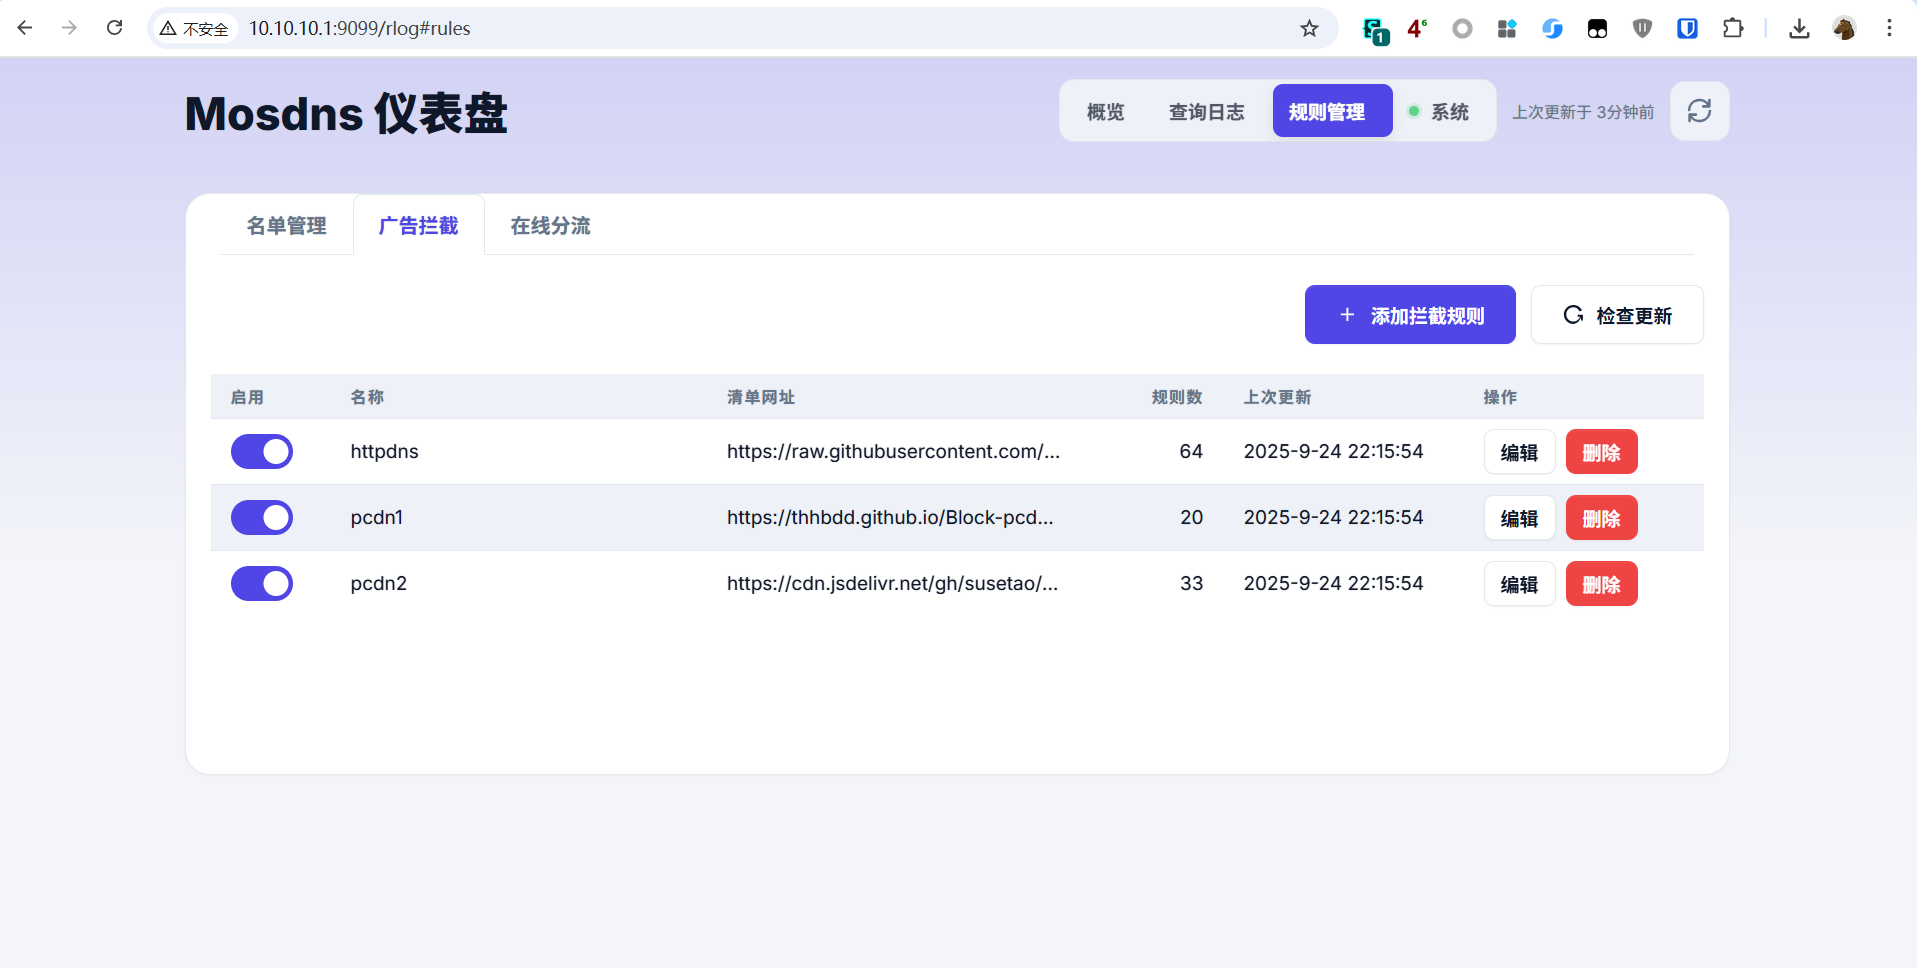This screenshot has width=1917, height=968.
Task: Click the address bar URL field
Action: [360, 28]
